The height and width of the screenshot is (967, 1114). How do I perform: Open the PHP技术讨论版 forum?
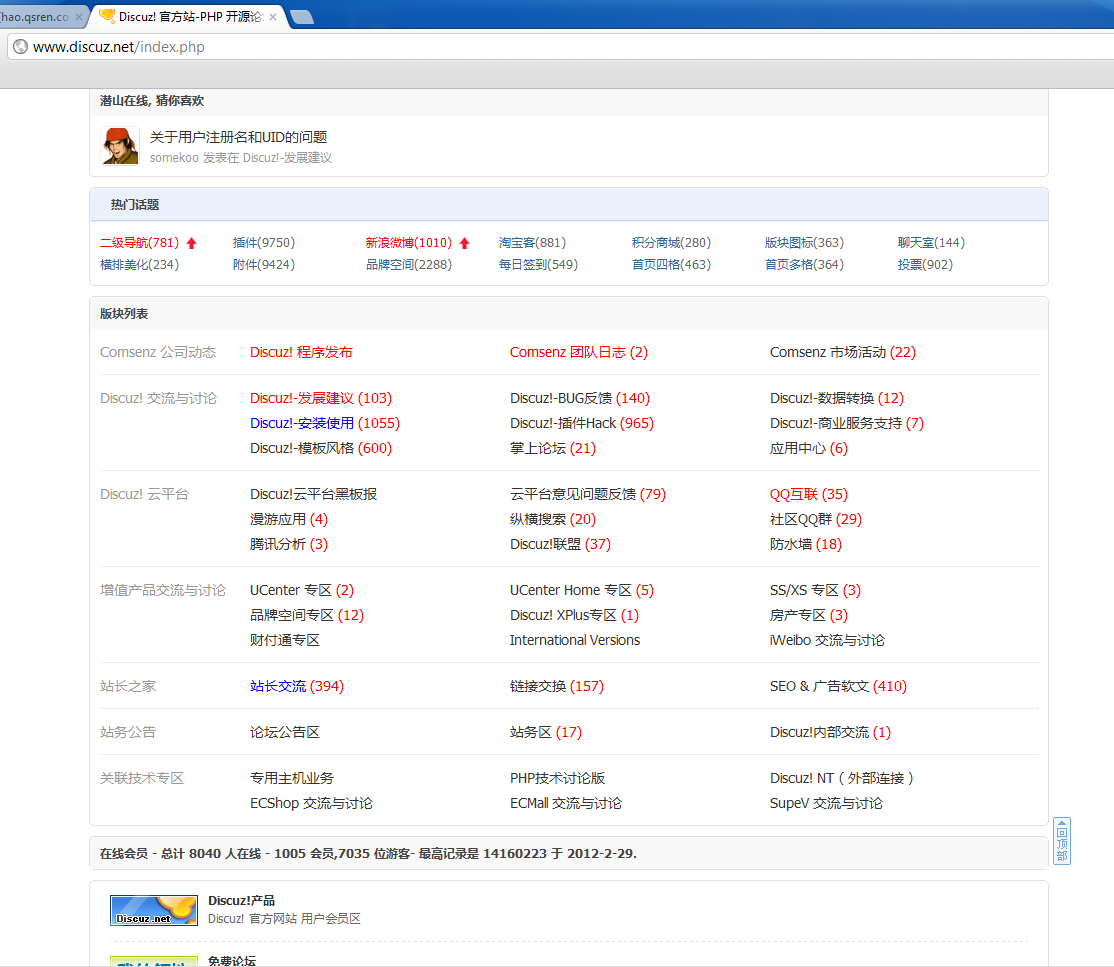point(557,779)
